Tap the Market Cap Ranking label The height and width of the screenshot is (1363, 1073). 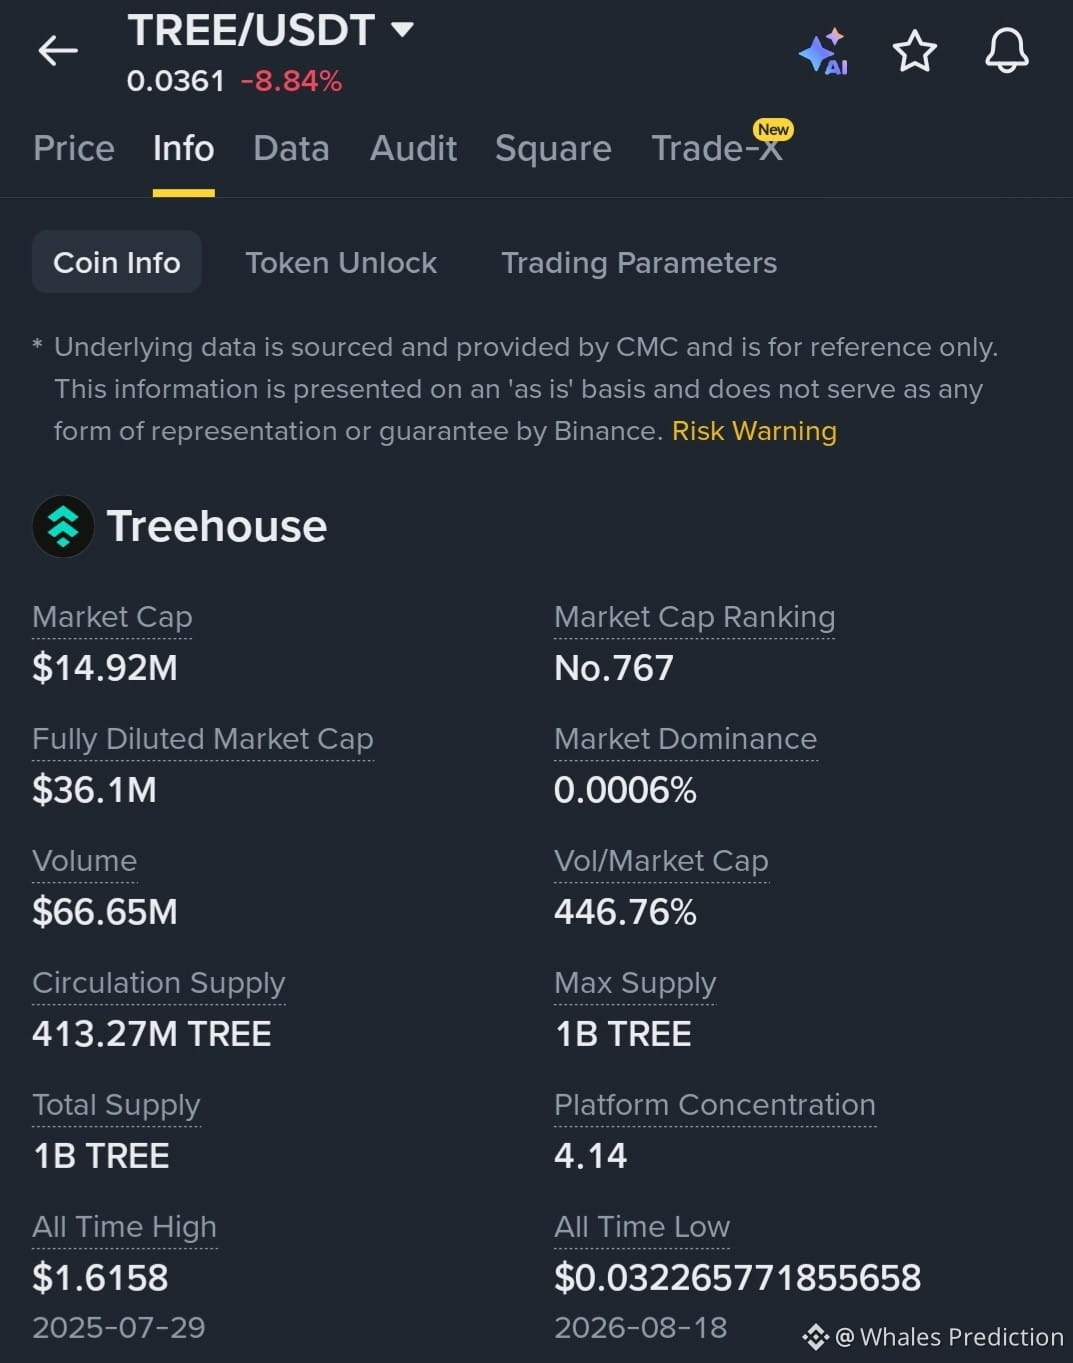click(x=695, y=617)
